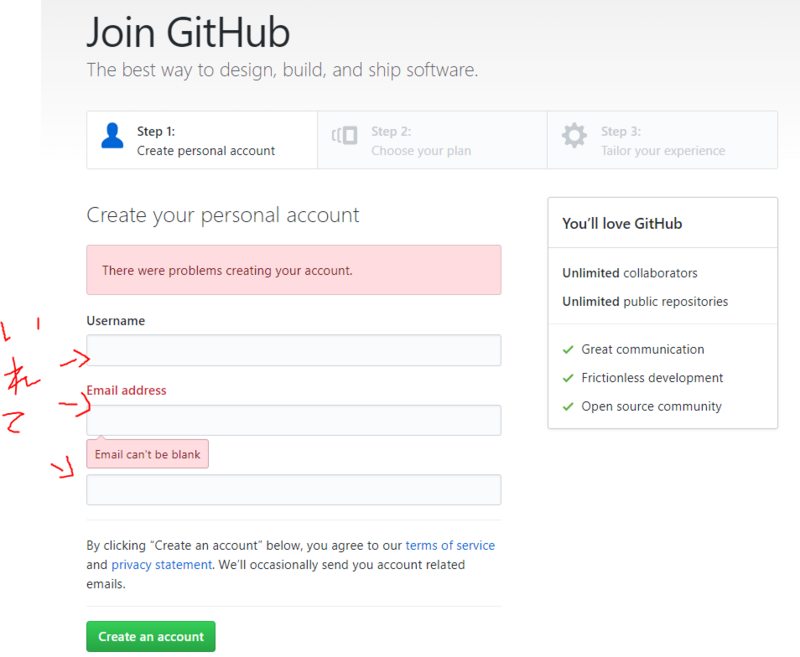
Task: Open the privacy statement link
Action: [161, 565]
